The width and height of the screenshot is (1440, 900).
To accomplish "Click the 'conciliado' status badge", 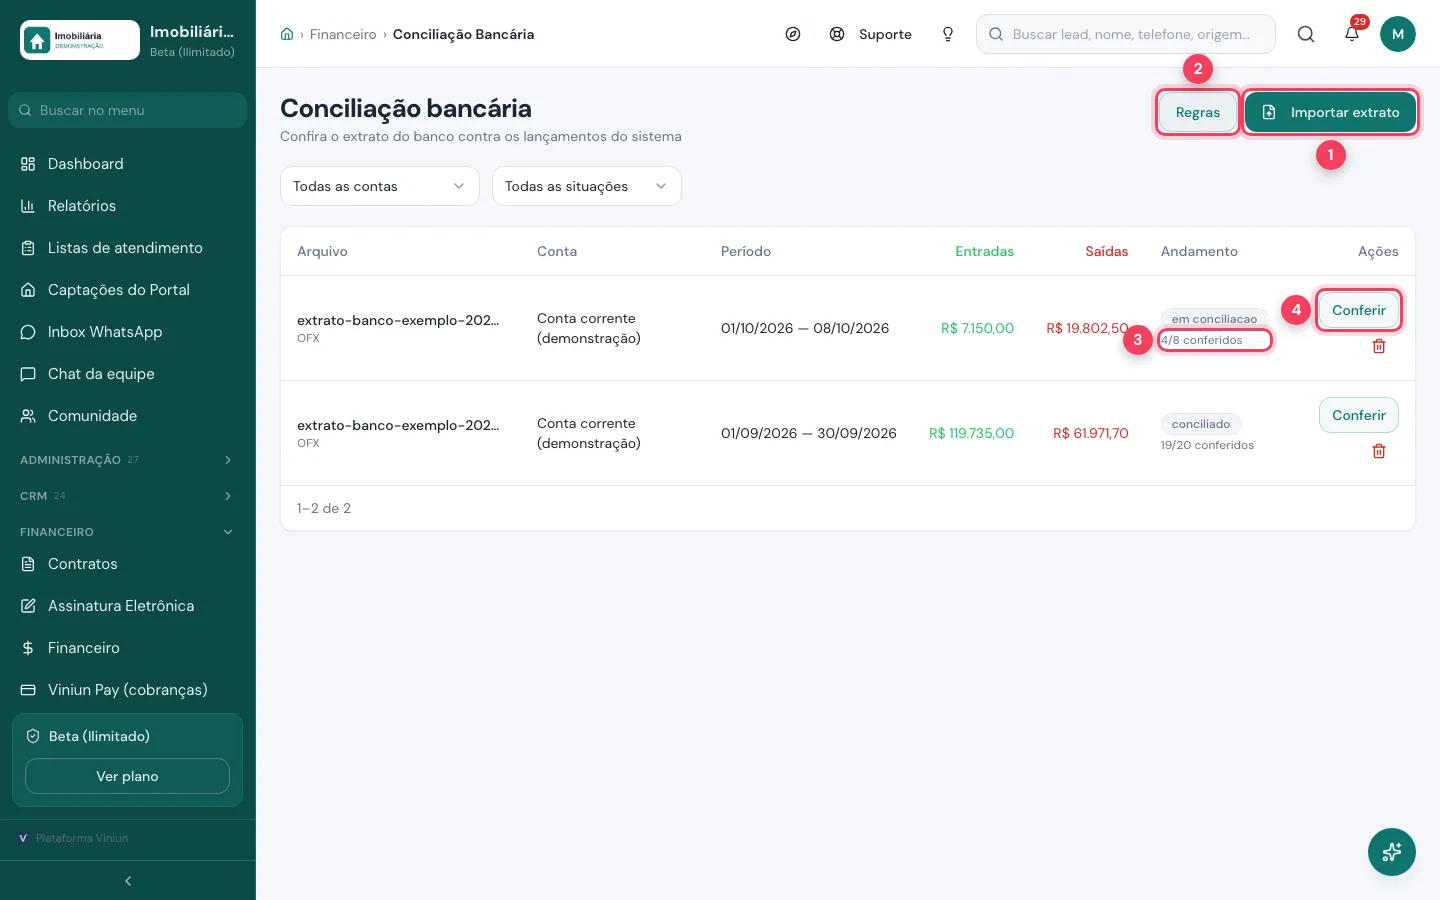I will [1201, 424].
